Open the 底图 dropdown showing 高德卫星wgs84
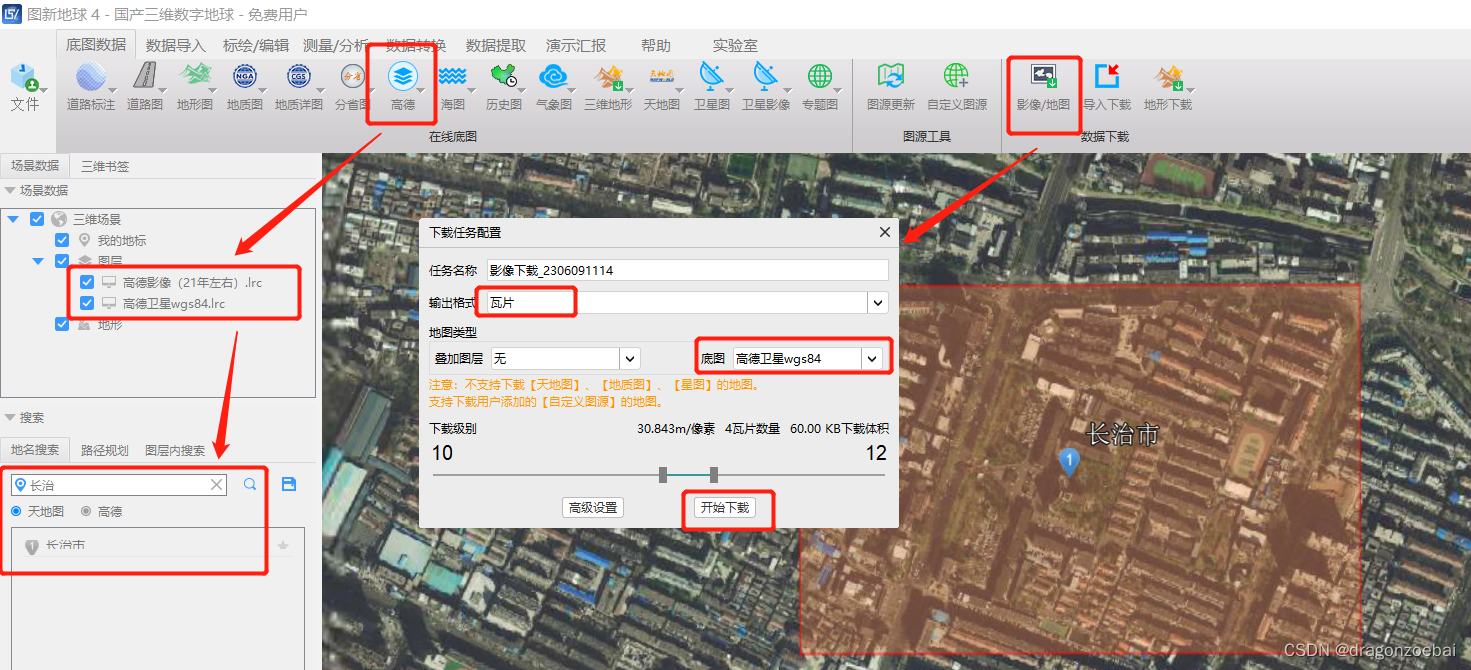Image resolution: width=1471 pixels, height=670 pixels. (873, 358)
